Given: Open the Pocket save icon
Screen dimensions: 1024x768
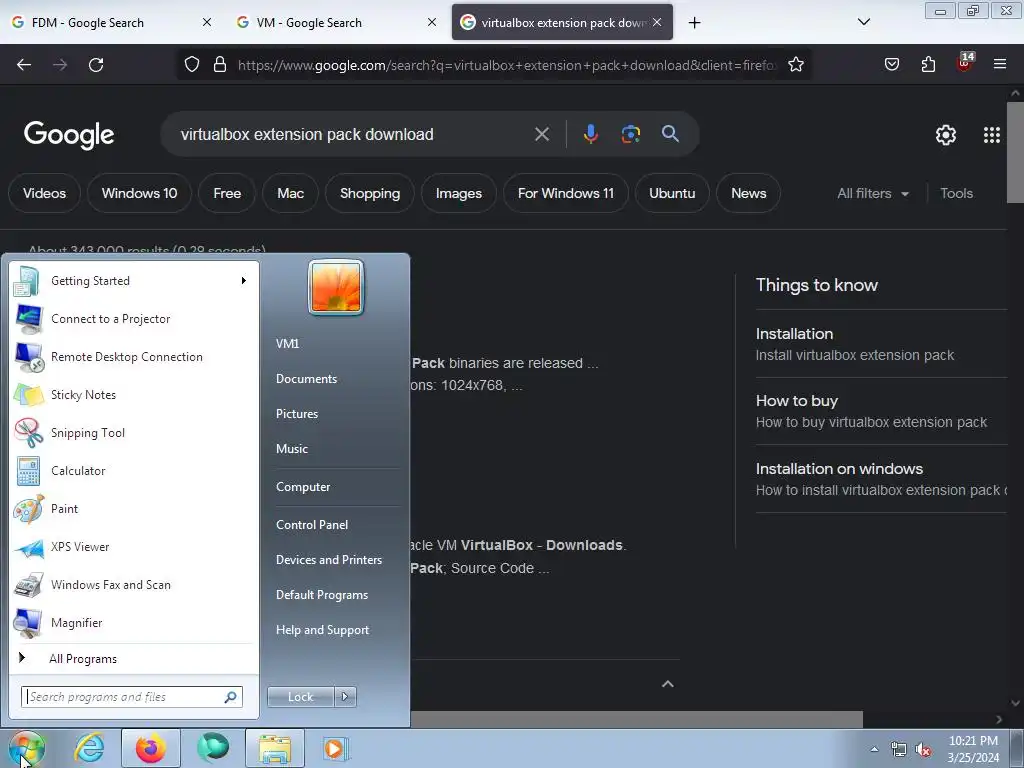Looking at the screenshot, I should pyautogui.click(x=891, y=65).
